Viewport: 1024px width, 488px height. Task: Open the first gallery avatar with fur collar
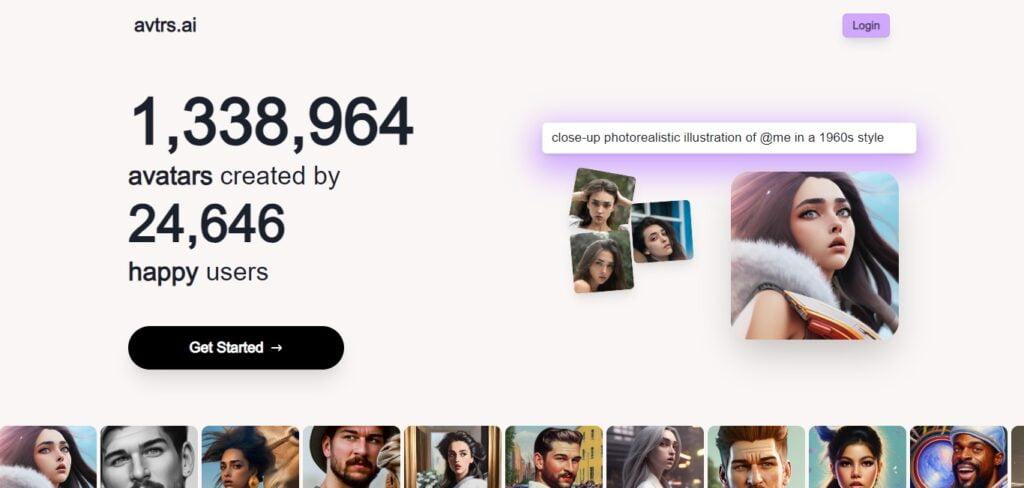coord(48,457)
